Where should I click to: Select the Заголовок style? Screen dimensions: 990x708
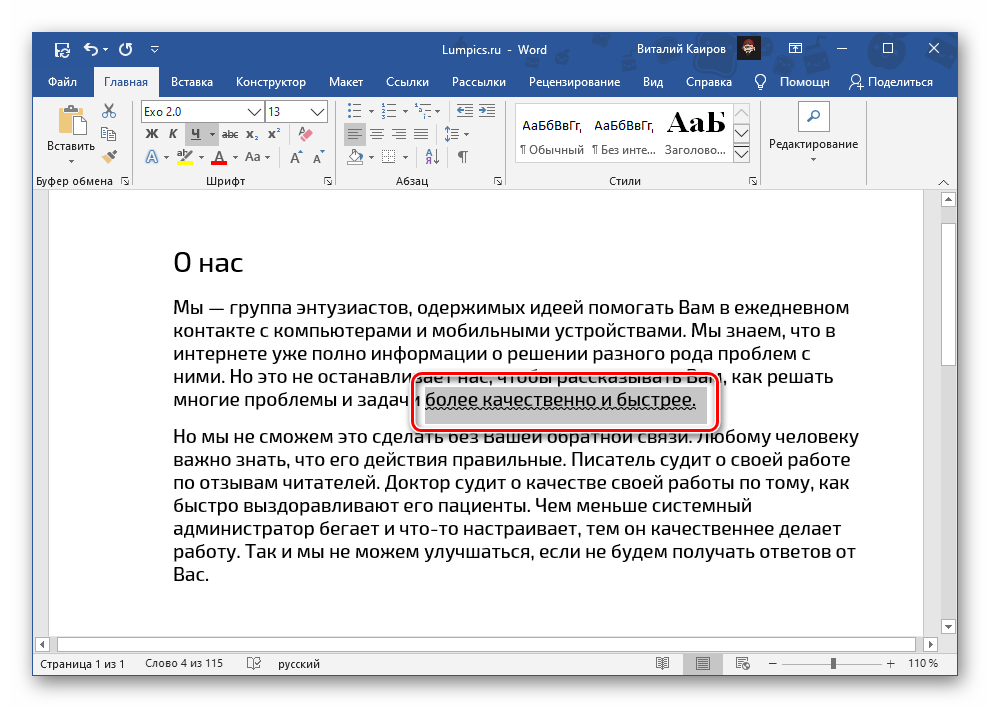(696, 135)
